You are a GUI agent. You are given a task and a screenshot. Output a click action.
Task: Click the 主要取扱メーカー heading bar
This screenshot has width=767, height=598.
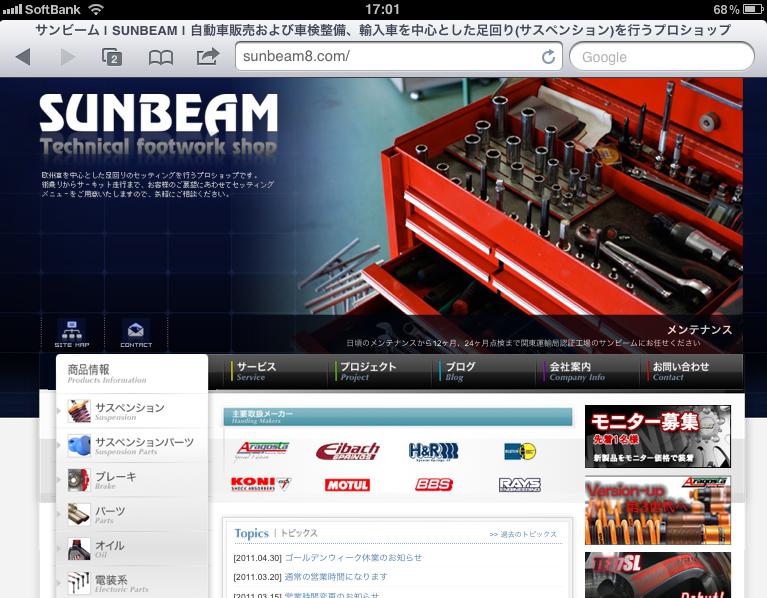tap(398, 417)
